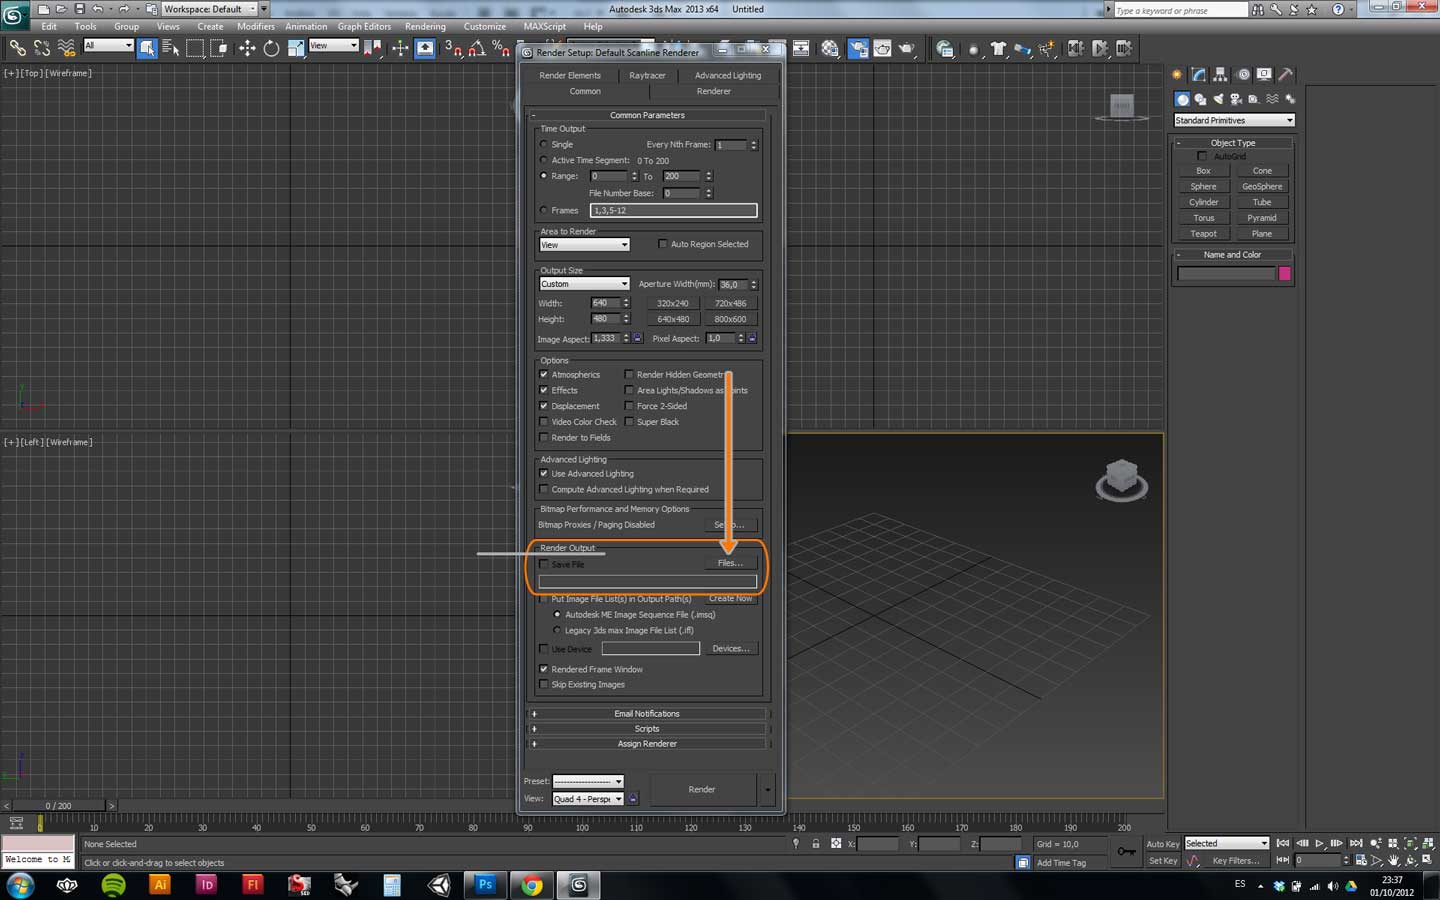Viewport: 1440px width, 900px height.
Task: Click the pink object color swatch
Action: coord(1285,274)
